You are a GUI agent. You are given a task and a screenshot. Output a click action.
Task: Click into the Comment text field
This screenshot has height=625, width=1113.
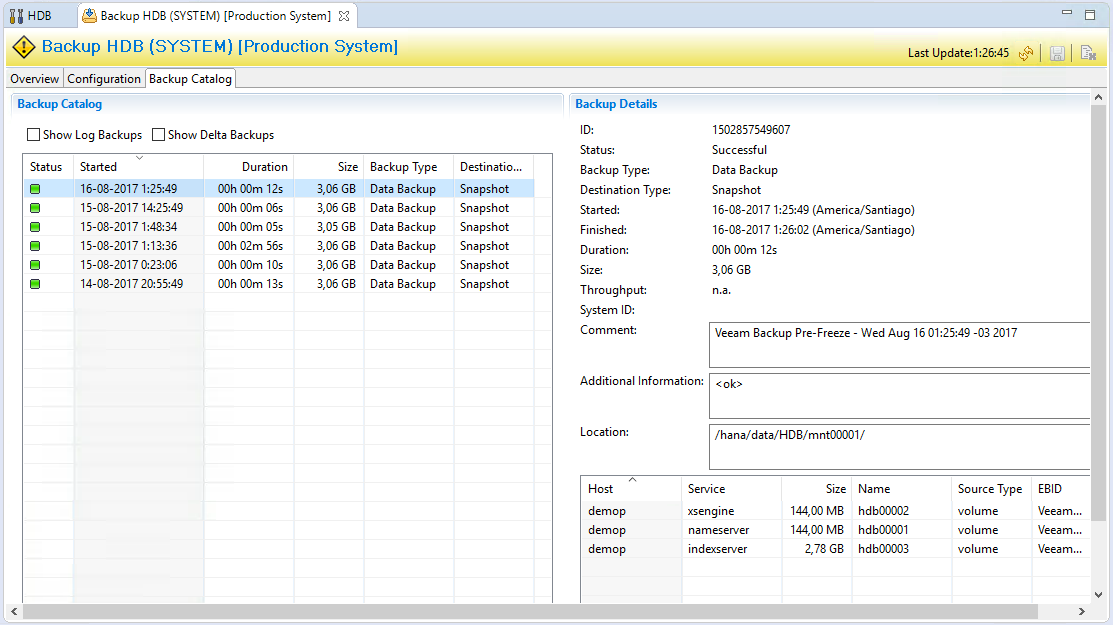(x=899, y=345)
